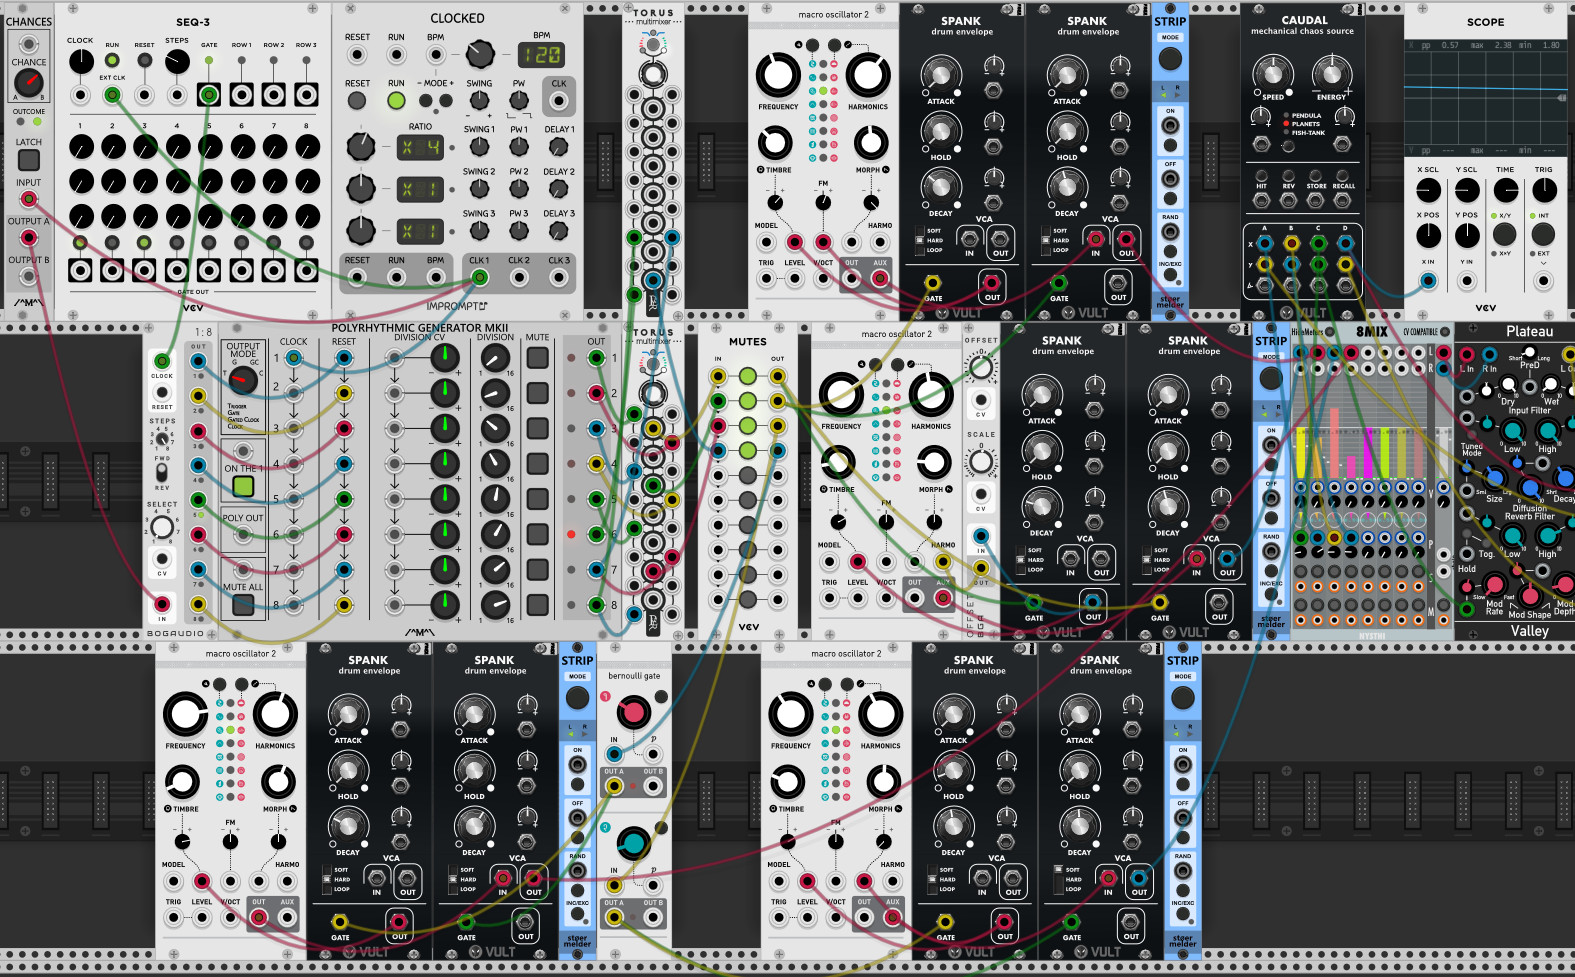Image resolution: width=1575 pixels, height=977 pixels.
Task: Click the HIT input jack on Caudal
Action: [x=1262, y=200]
